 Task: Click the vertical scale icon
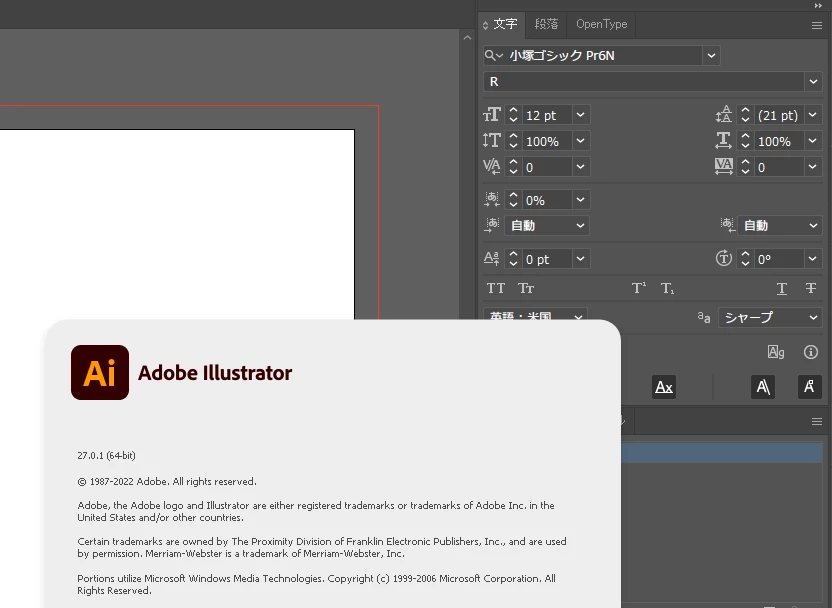point(492,141)
